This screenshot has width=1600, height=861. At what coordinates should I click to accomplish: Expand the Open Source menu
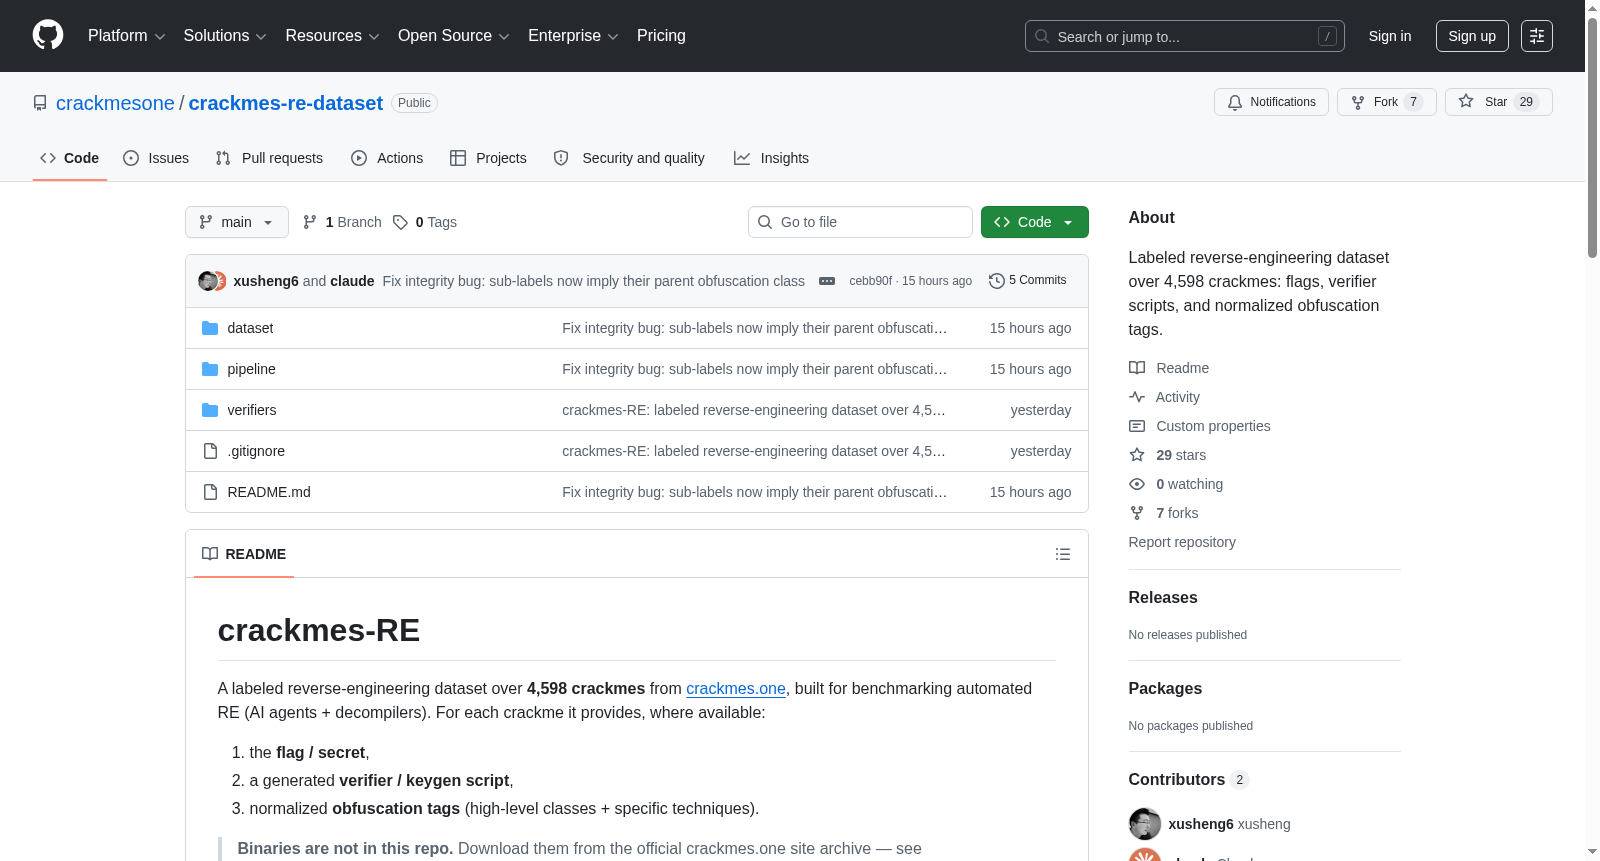click(454, 36)
